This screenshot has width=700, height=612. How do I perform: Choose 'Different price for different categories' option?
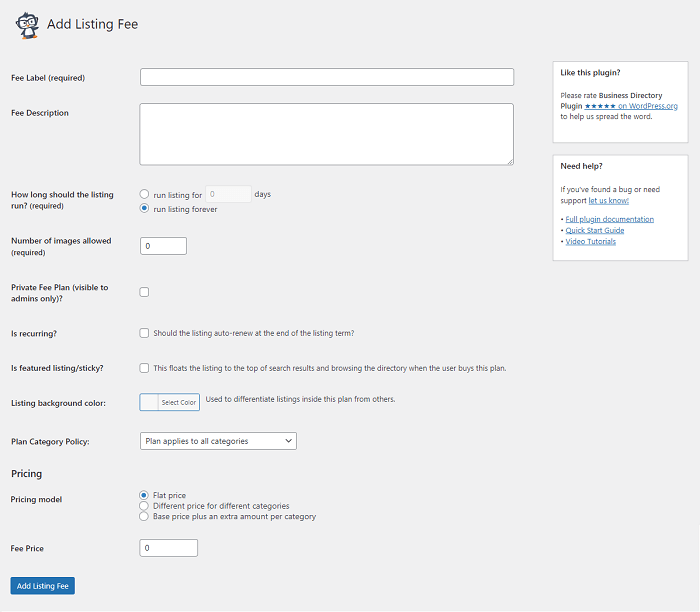(x=143, y=506)
